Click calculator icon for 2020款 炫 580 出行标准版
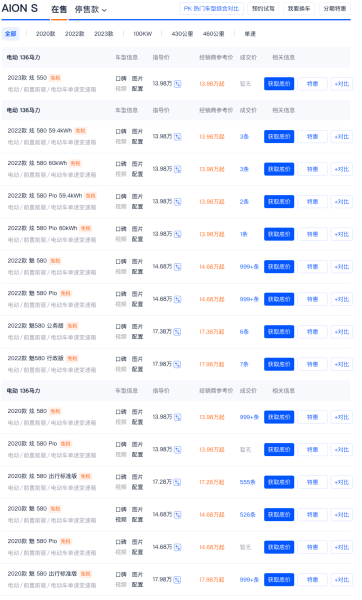 click(x=178, y=482)
